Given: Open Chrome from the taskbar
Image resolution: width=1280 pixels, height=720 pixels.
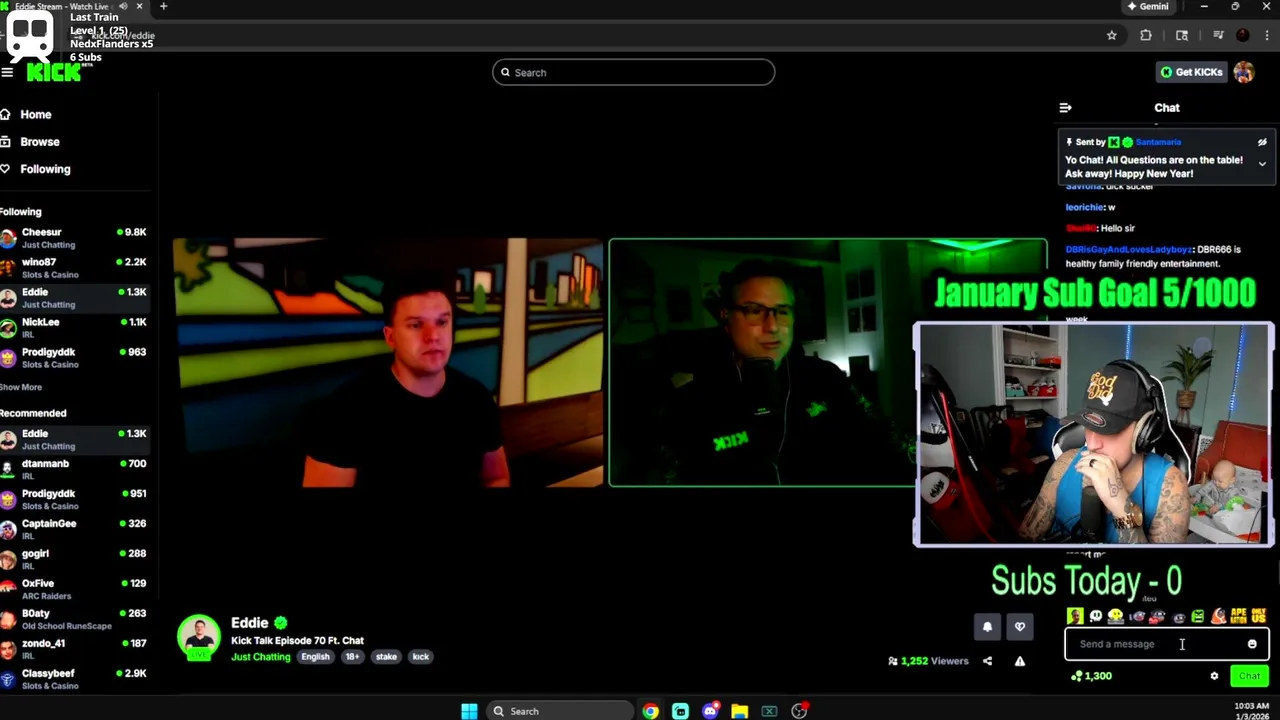Looking at the screenshot, I should click(x=651, y=711).
